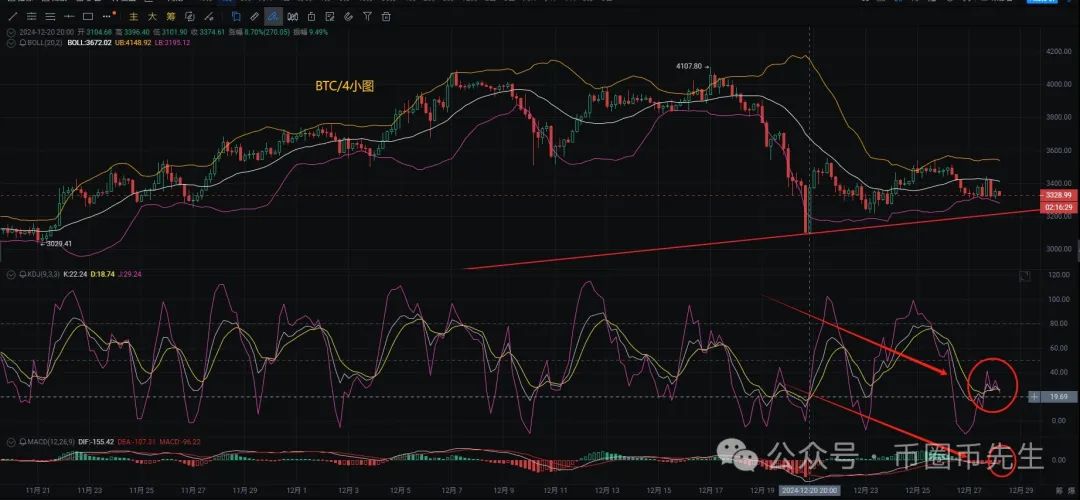Image resolution: width=1080 pixels, height=500 pixels.
Task: Click the MACD(12,26,9) indicator label
Action: [x=51, y=441]
